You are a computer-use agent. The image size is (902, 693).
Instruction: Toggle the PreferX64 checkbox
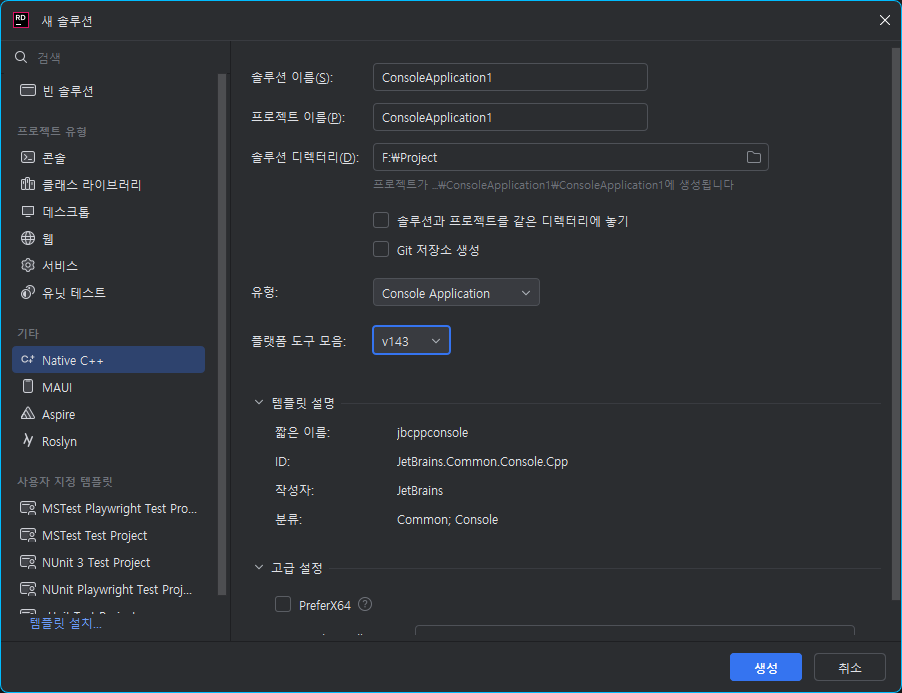[x=282, y=604]
